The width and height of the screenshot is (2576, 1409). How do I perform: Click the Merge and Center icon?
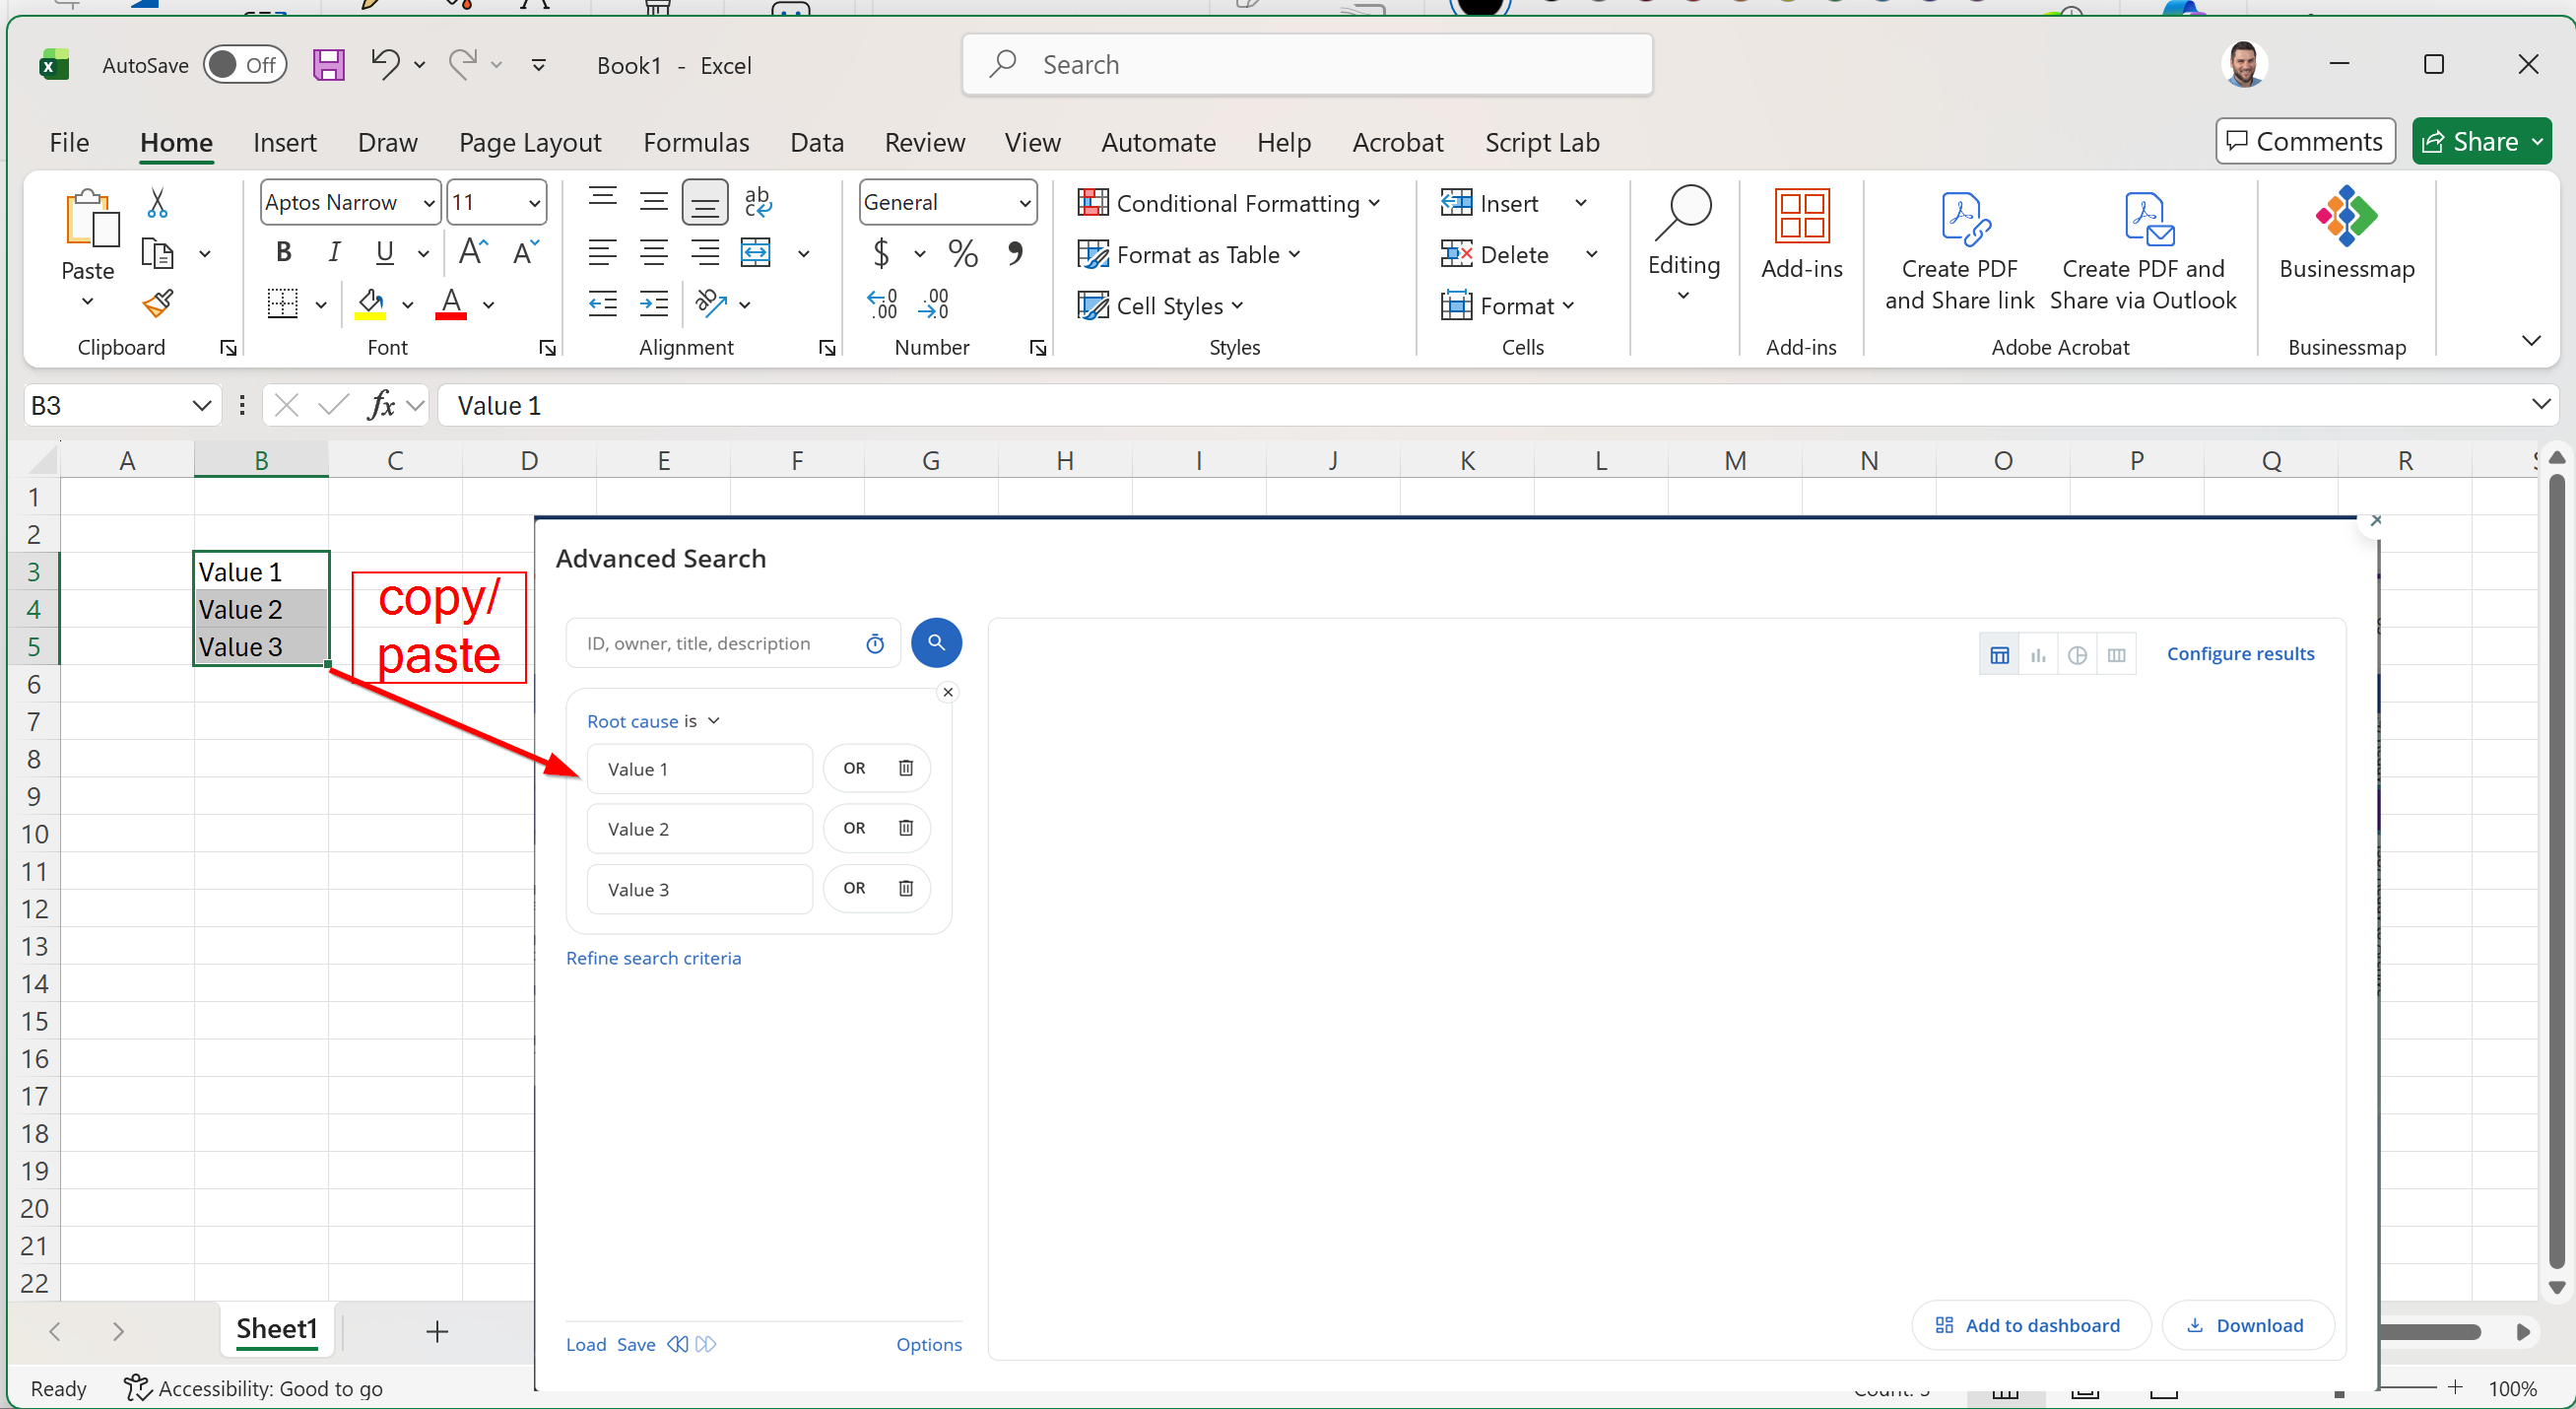point(756,253)
